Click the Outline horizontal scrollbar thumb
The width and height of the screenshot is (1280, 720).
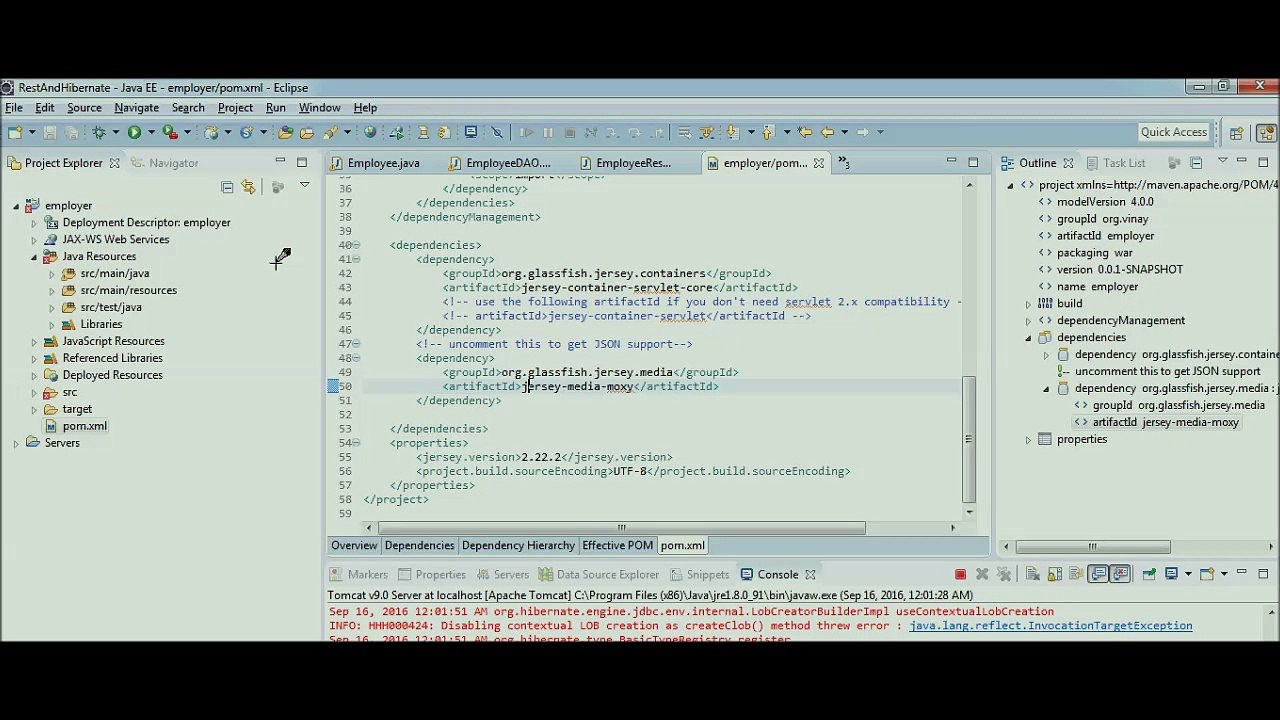(x=1093, y=547)
